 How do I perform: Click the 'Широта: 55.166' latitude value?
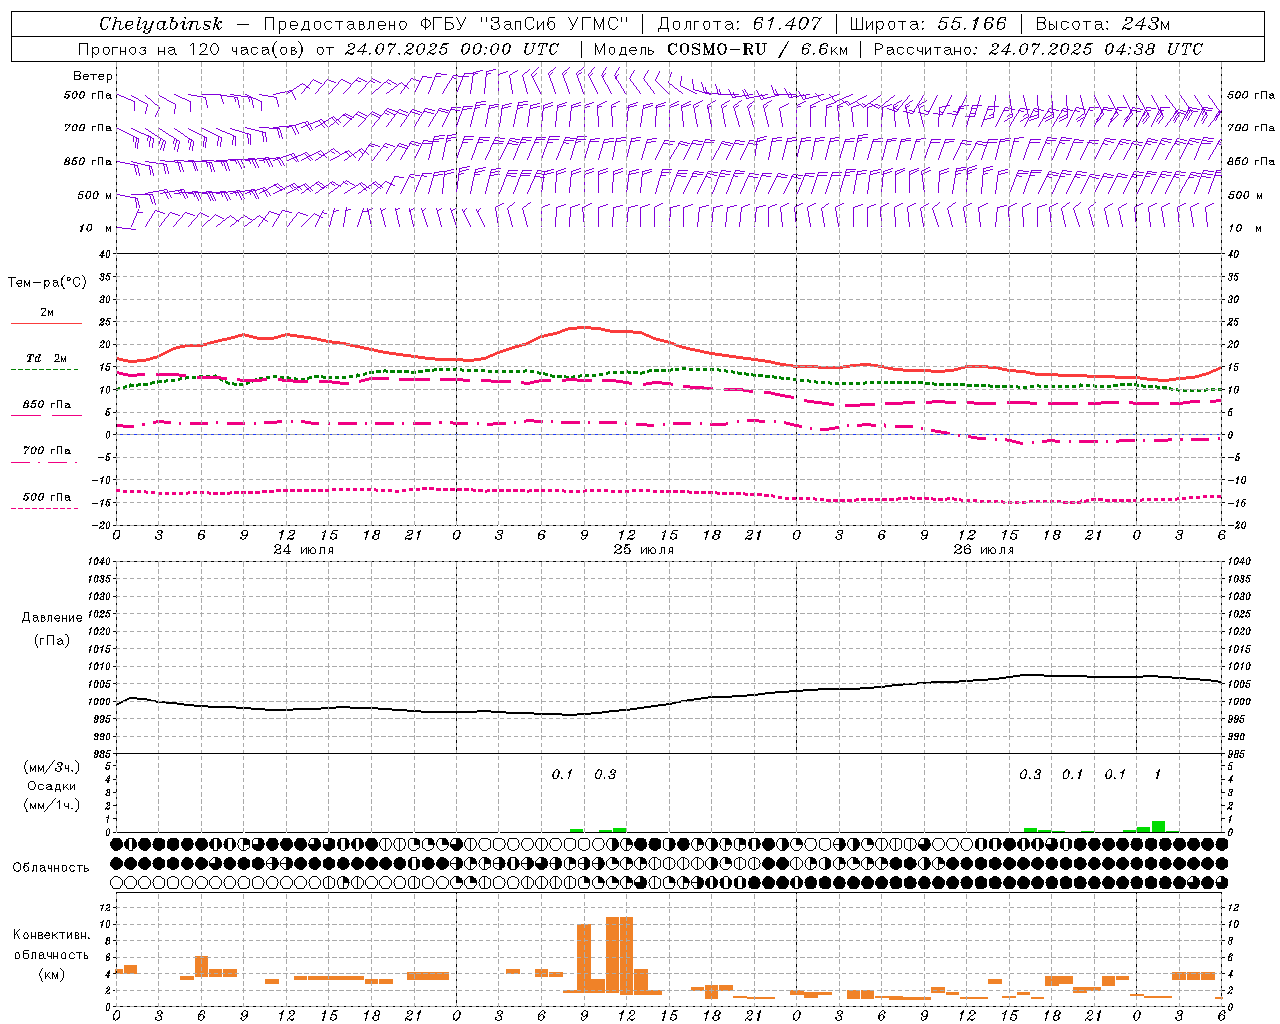coord(928,24)
